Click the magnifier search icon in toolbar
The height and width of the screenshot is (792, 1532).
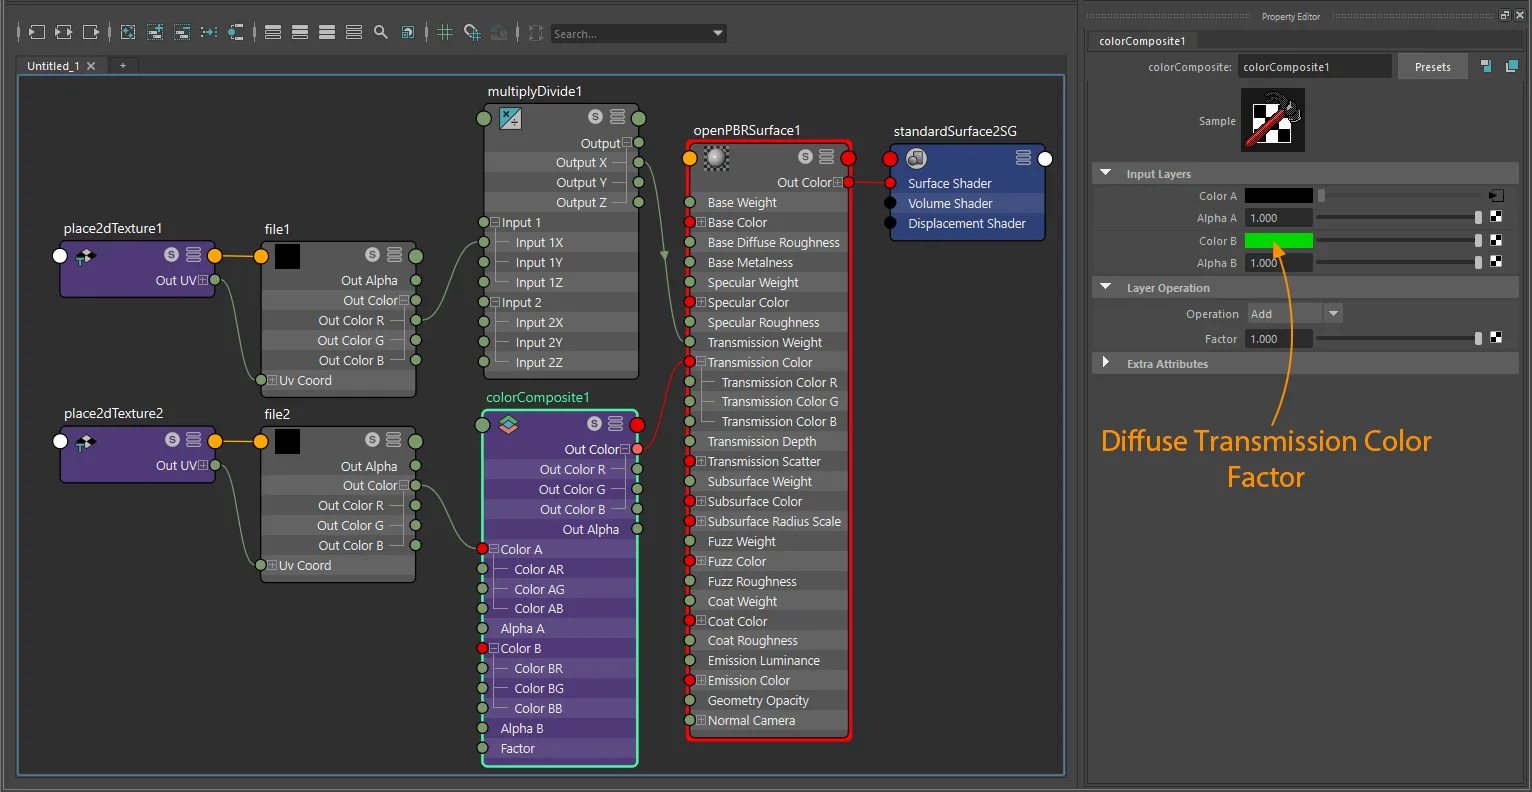(381, 33)
